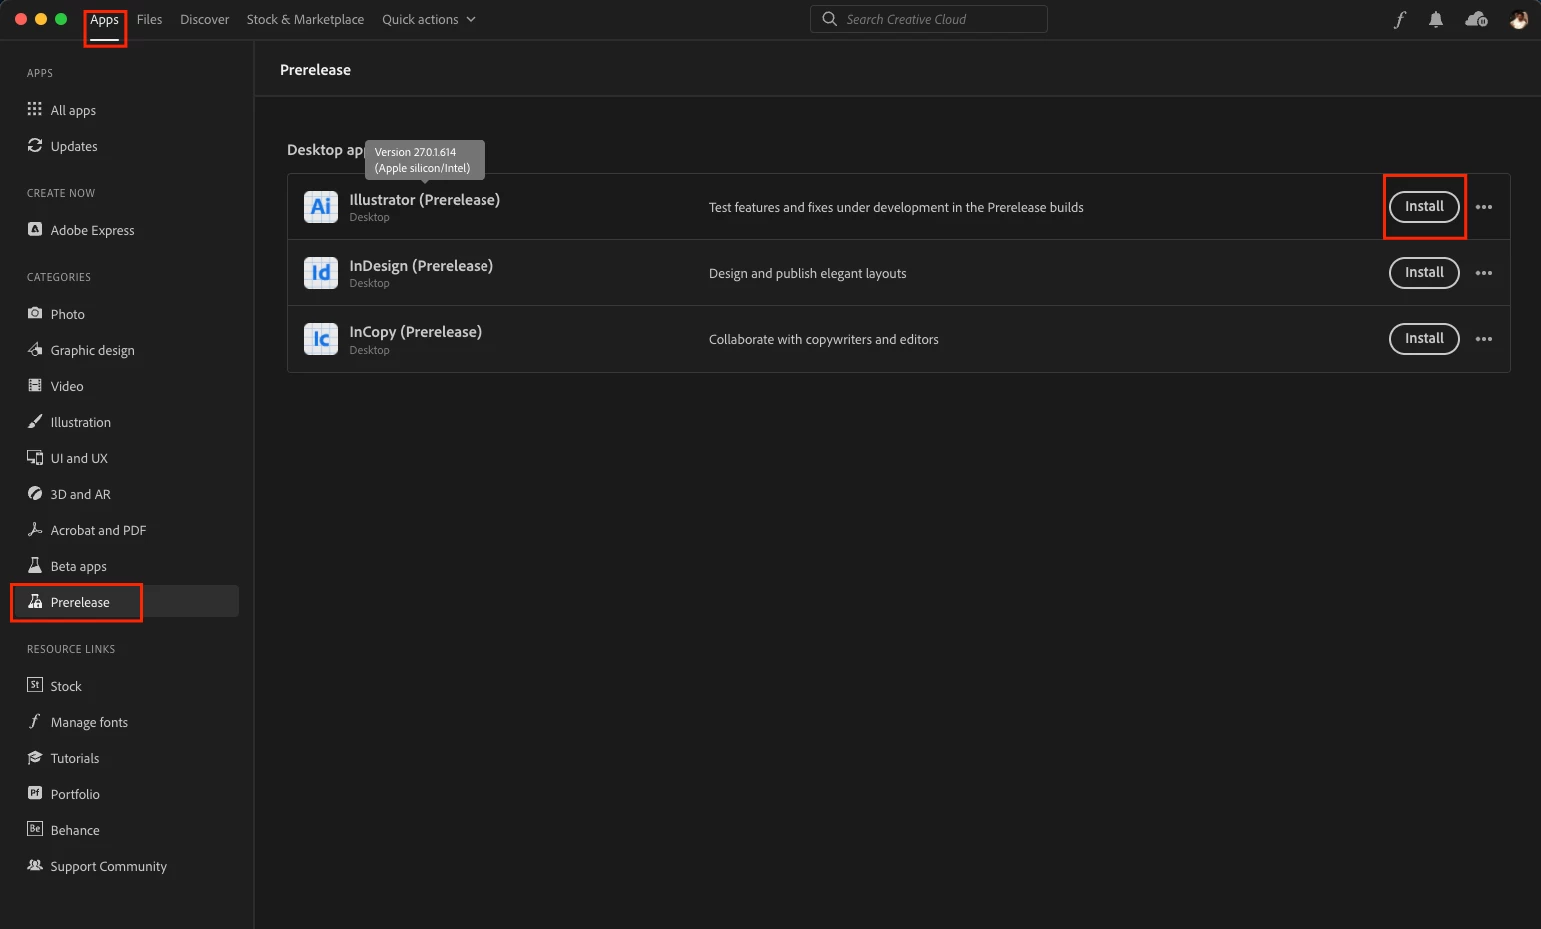The width and height of the screenshot is (1541, 929).
Task: Expand the Quick actions dropdown
Action: tap(429, 20)
